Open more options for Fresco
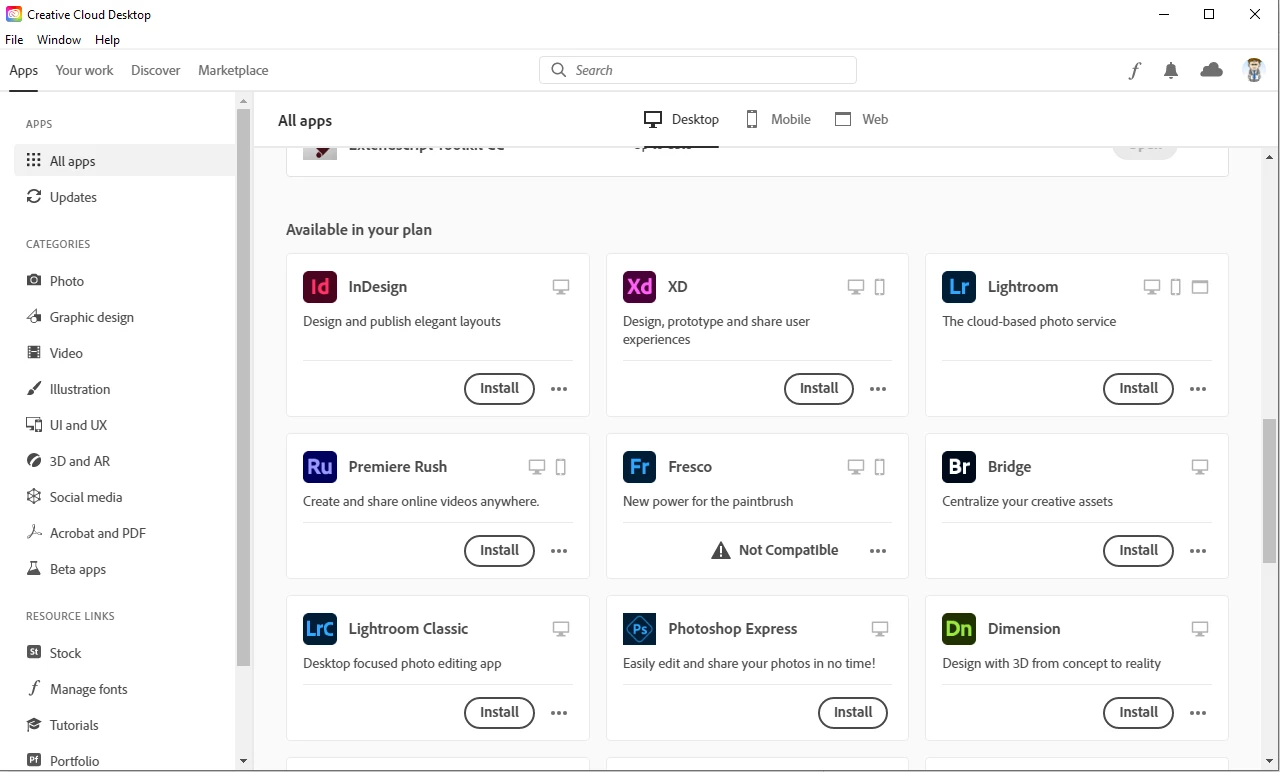 878,551
